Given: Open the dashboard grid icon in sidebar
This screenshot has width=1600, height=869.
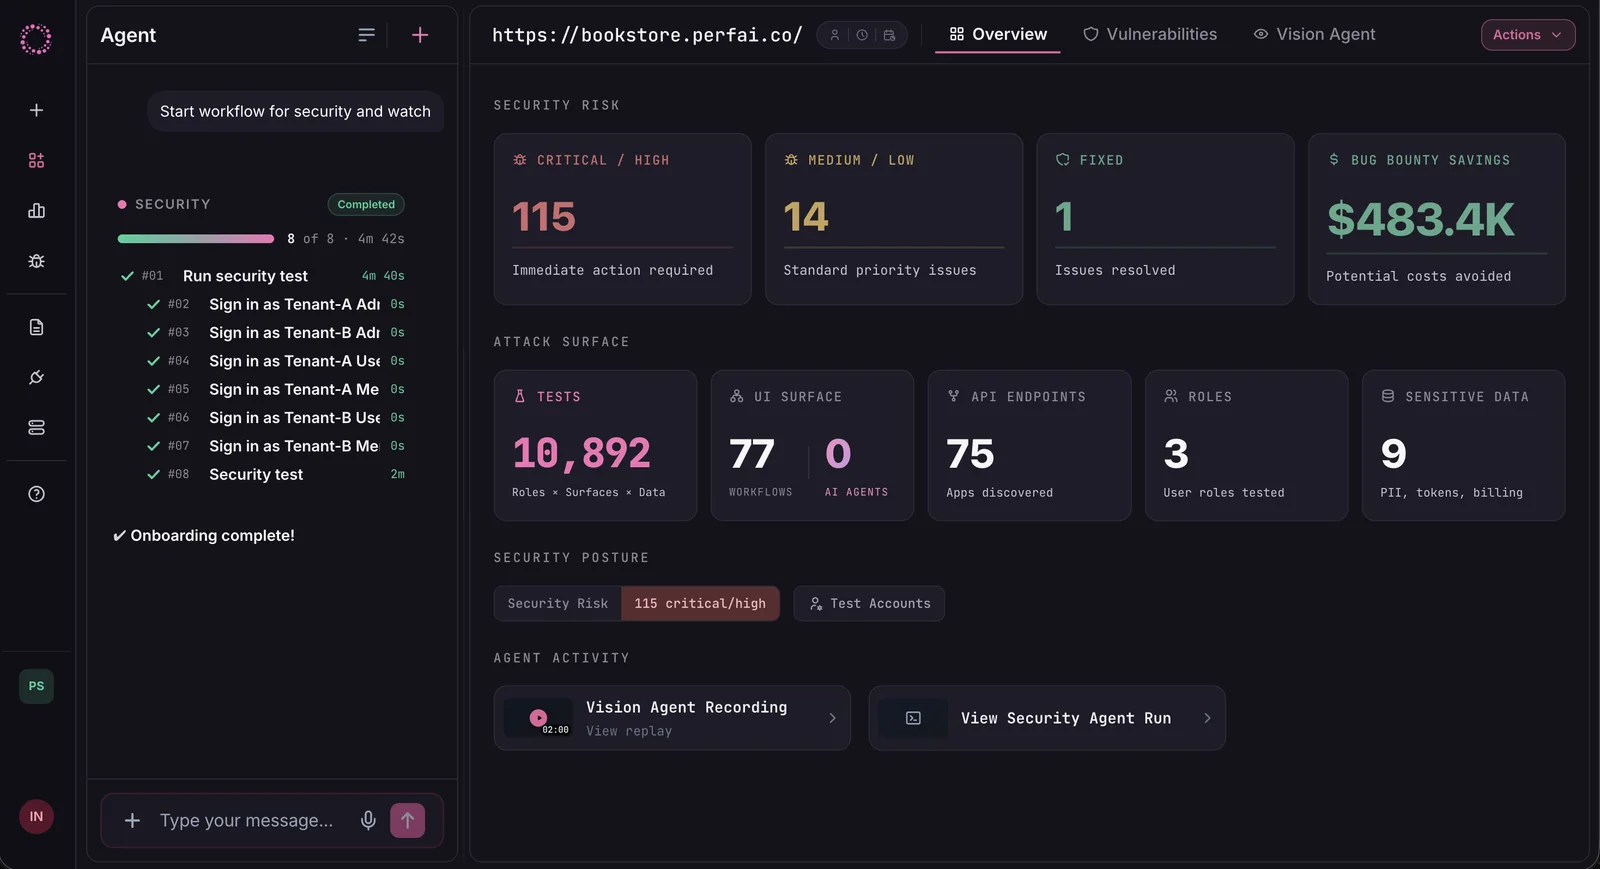Looking at the screenshot, I should pos(36,160).
